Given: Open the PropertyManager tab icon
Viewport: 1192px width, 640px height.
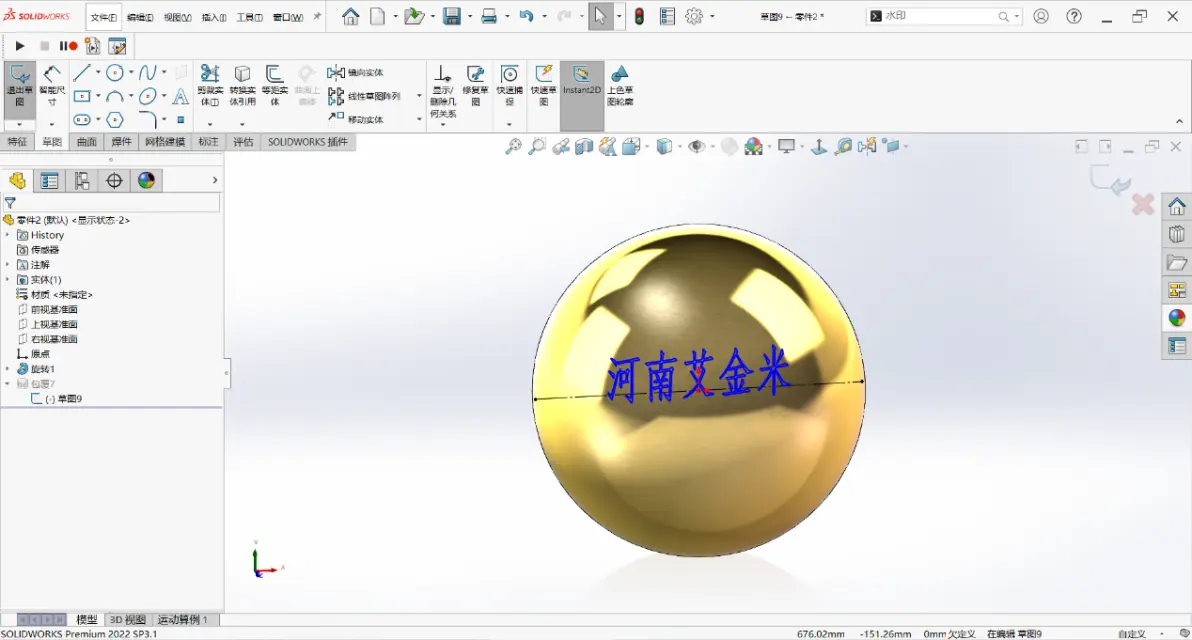Looking at the screenshot, I should (x=49, y=181).
